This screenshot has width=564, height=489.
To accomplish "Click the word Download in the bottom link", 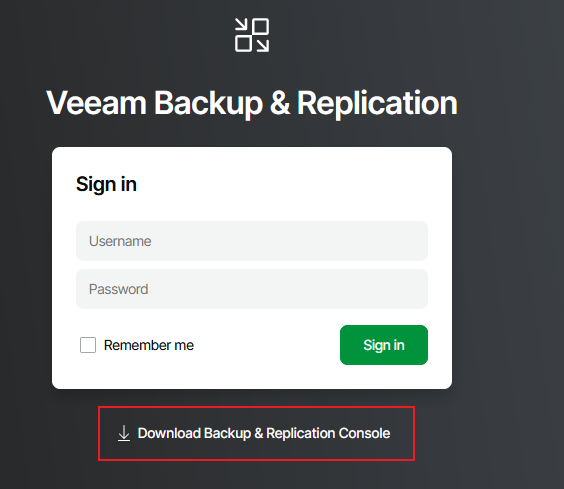I will (169, 433).
